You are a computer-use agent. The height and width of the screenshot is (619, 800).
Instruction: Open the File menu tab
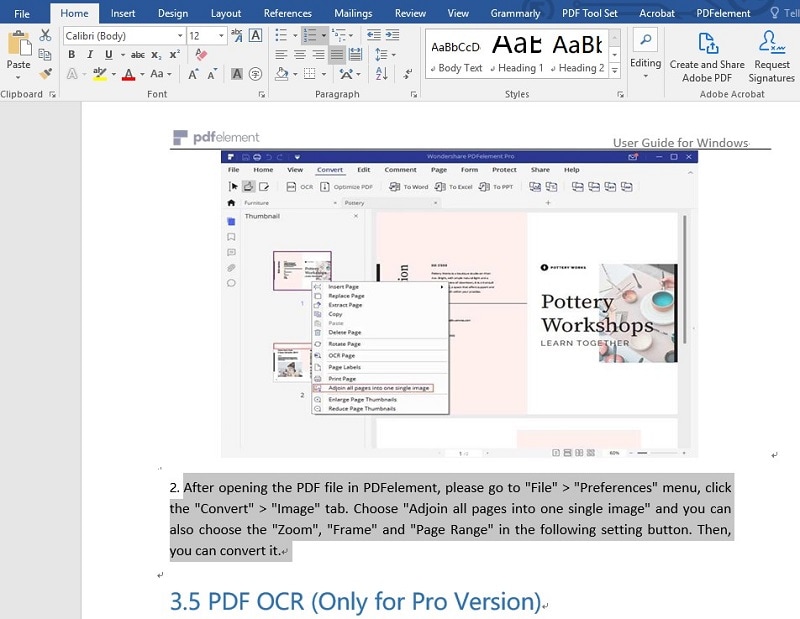tap(21, 13)
